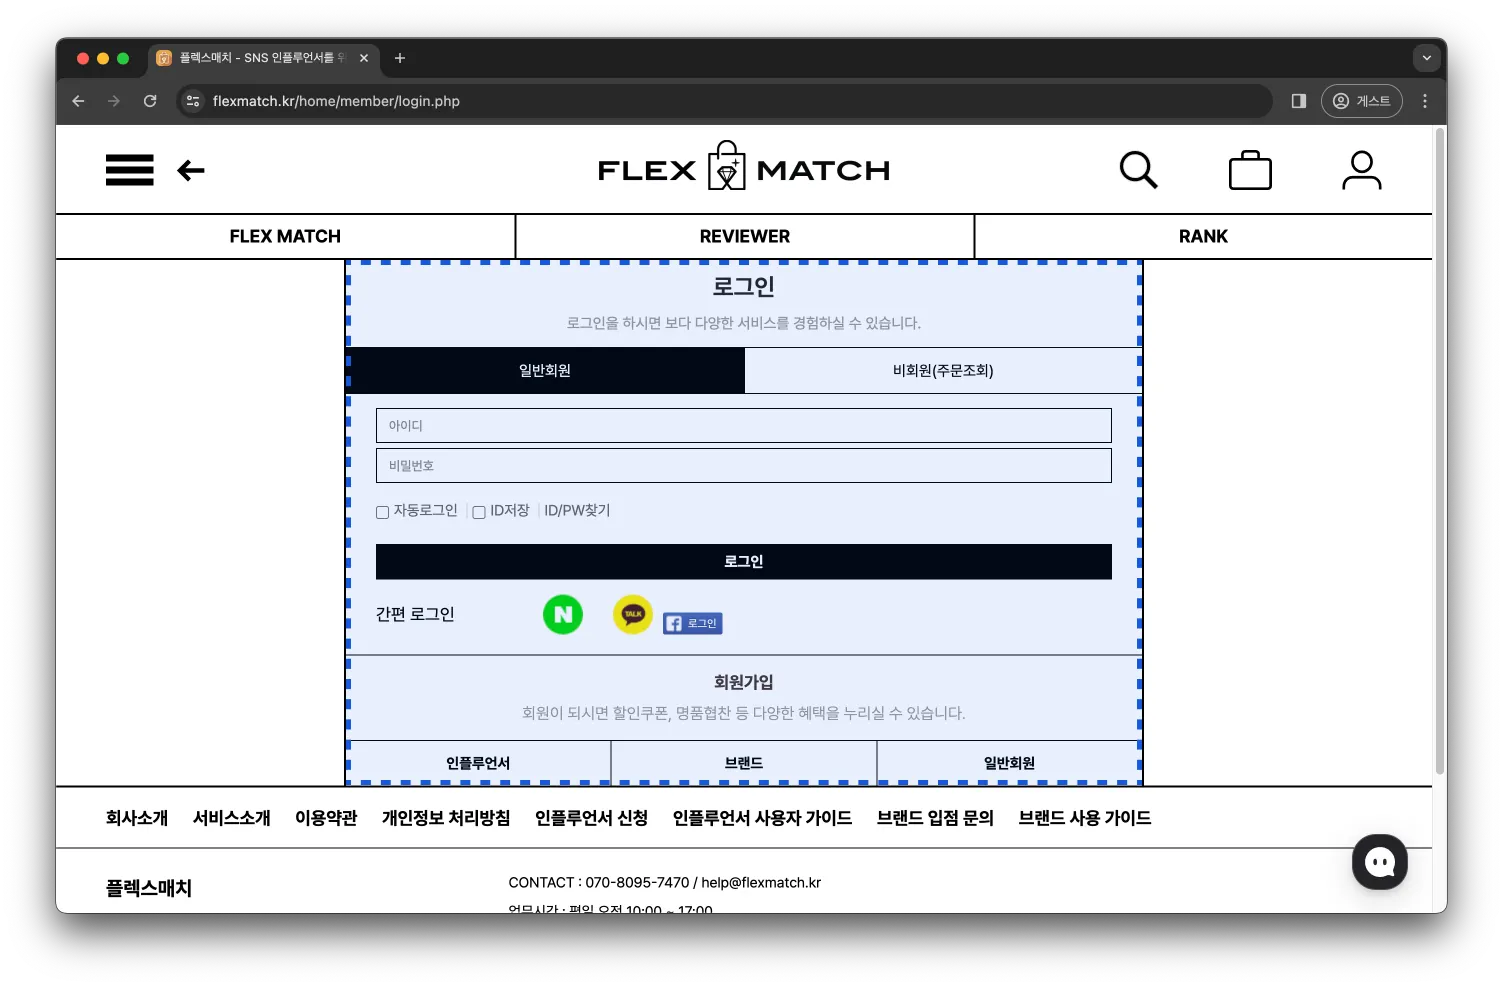Expand the tab search dropdown arrow
Viewport: 1503px width, 987px height.
pos(1427,58)
